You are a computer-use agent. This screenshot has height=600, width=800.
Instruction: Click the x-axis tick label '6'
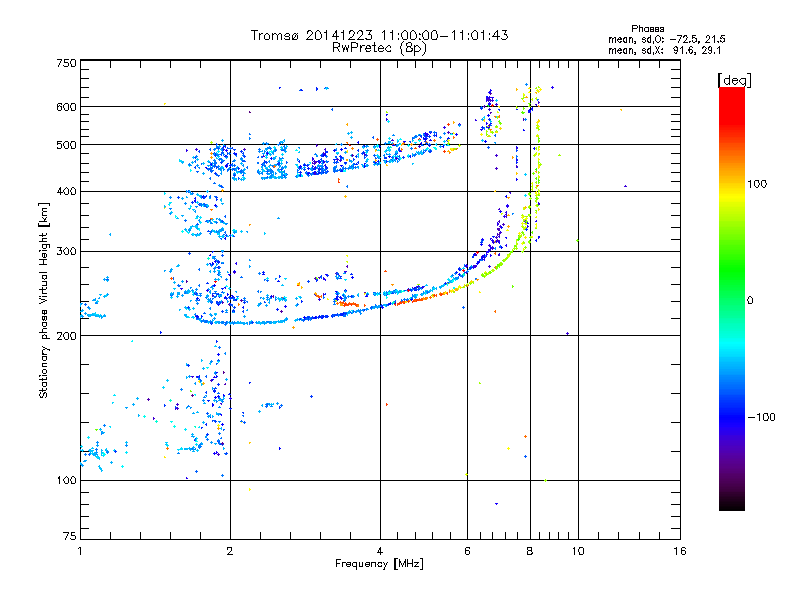tap(467, 551)
